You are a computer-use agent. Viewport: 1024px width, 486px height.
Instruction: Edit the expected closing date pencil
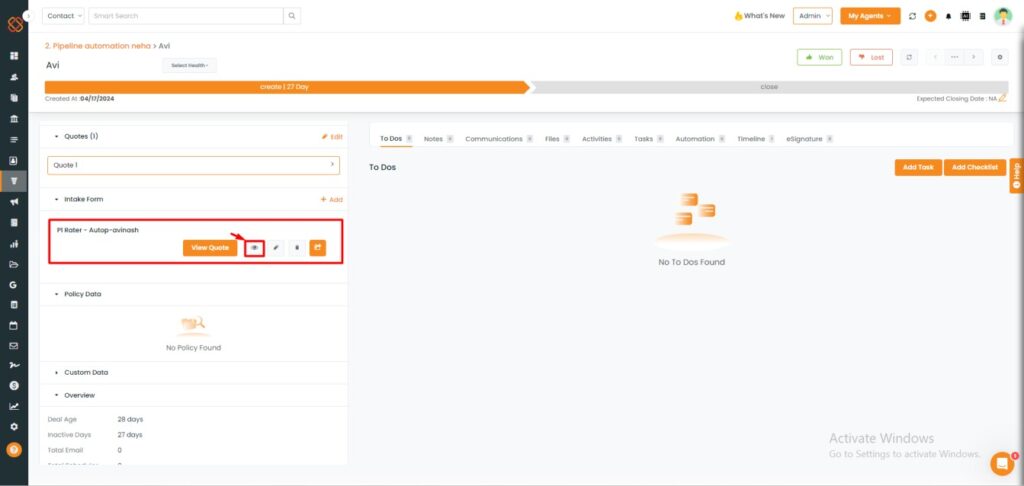point(1002,99)
